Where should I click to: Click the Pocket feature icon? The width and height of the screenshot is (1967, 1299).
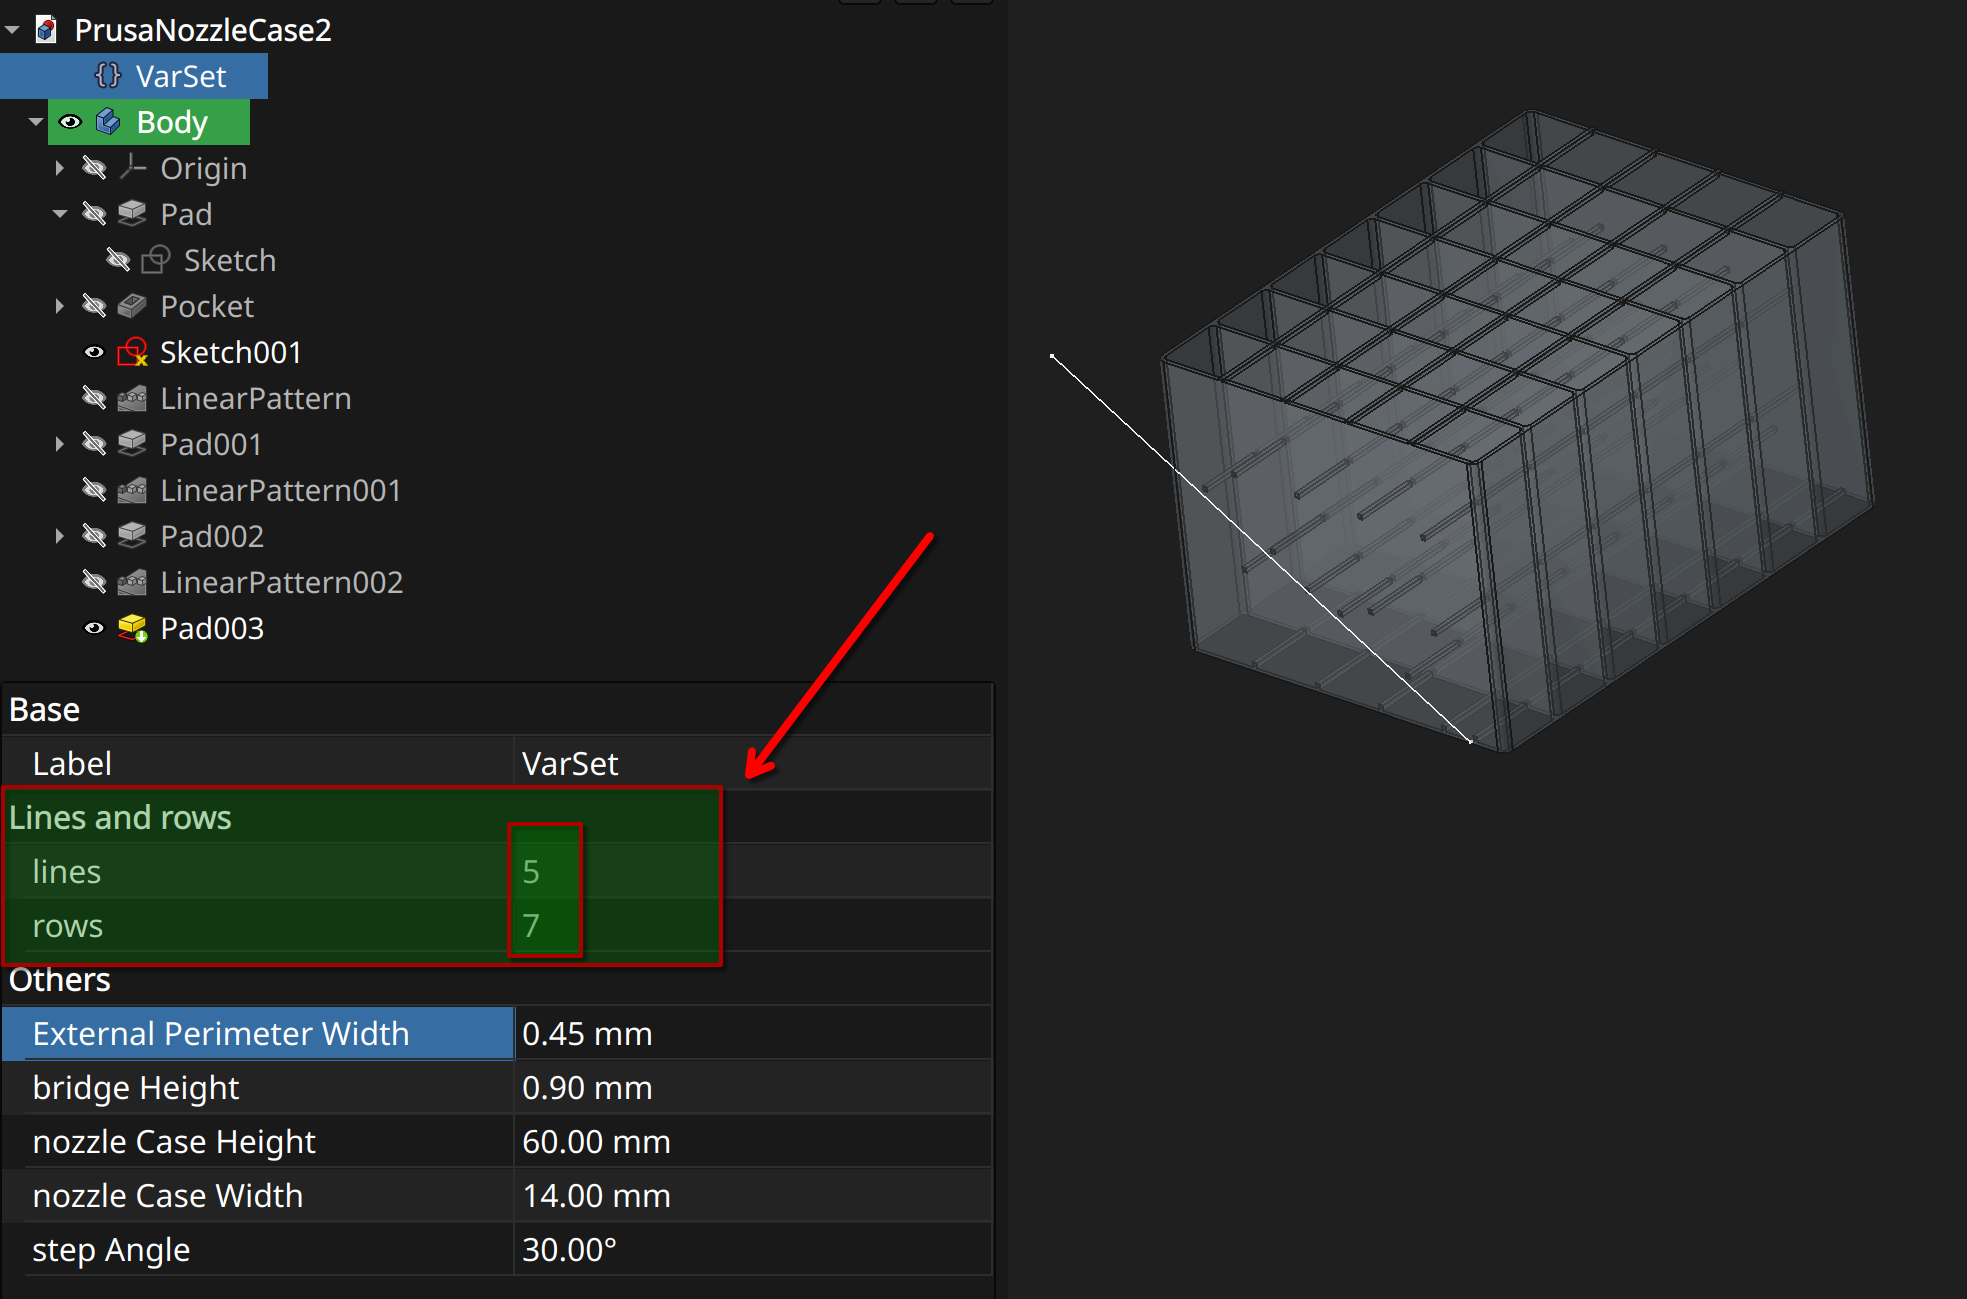coord(132,306)
